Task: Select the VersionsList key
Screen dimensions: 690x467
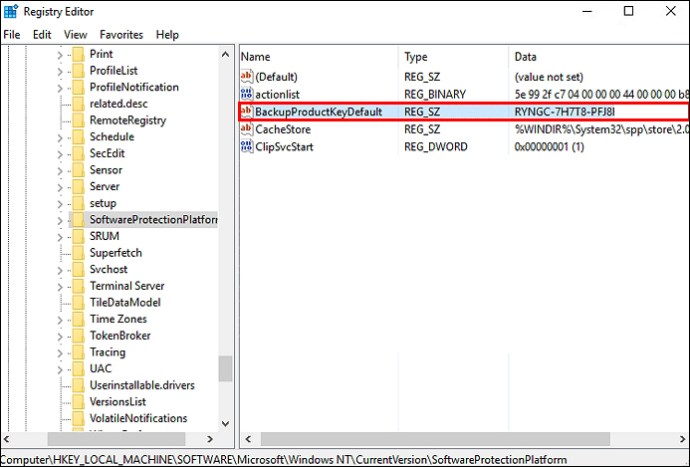Action: click(x=117, y=402)
